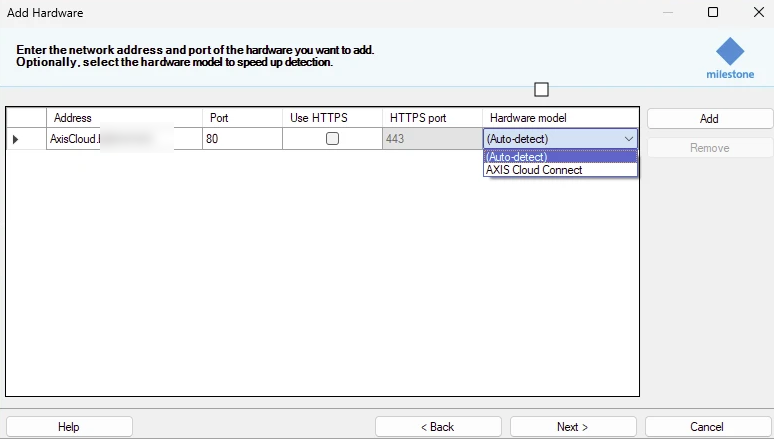Click the Next > button

click(573, 427)
